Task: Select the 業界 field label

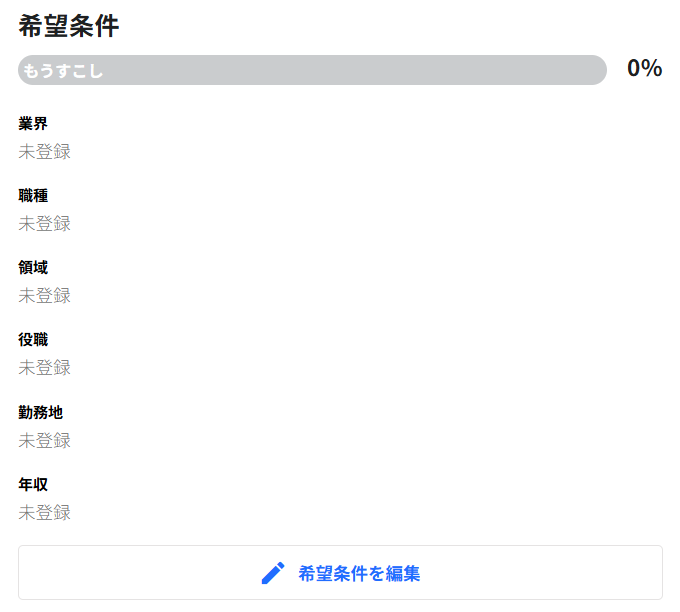Action: tap(33, 124)
